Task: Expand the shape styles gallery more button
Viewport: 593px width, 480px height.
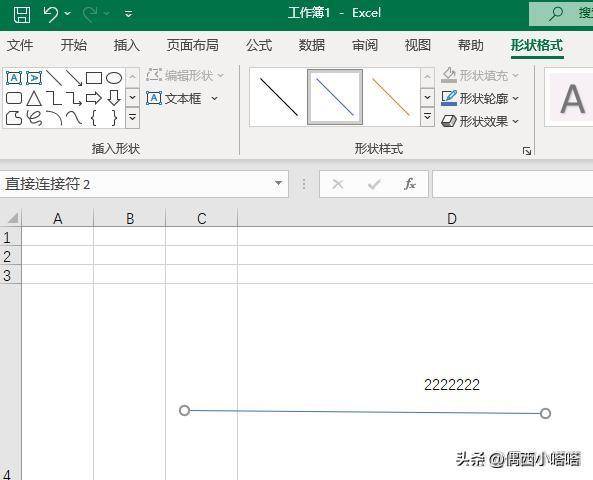Action: point(427,117)
